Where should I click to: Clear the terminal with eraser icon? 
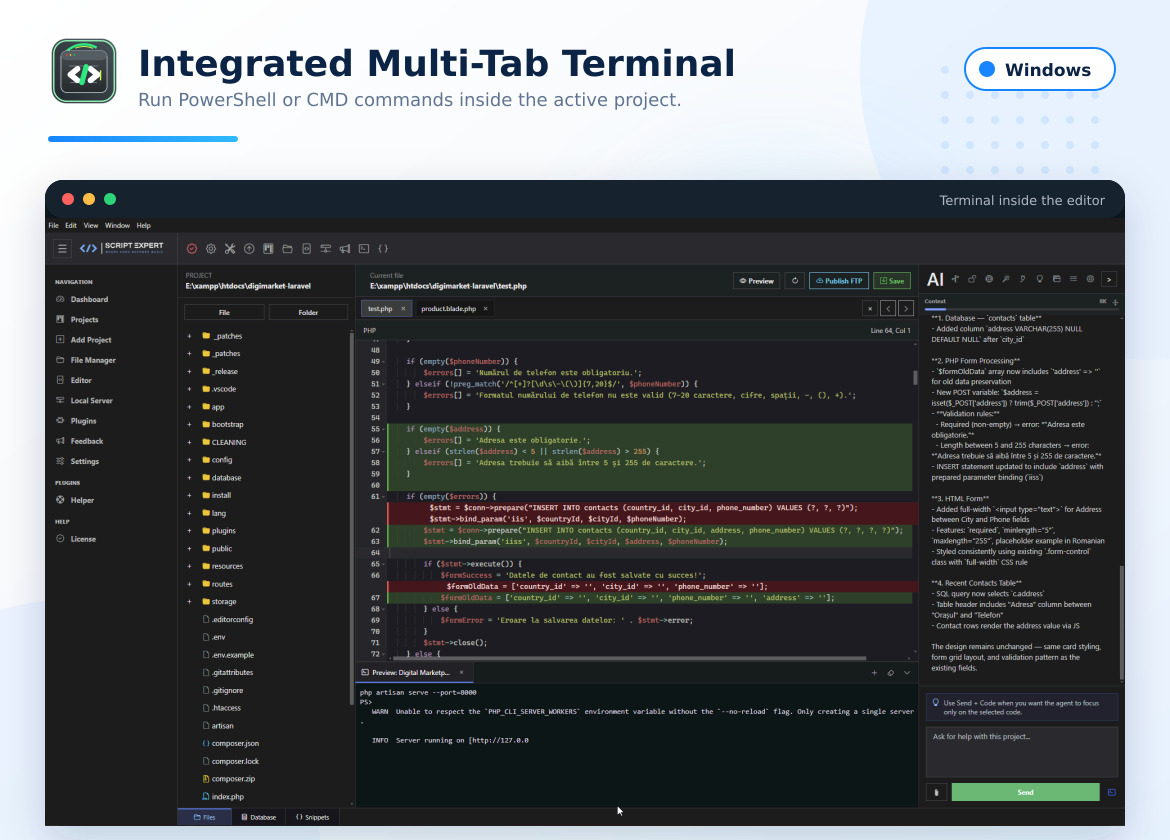point(891,673)
